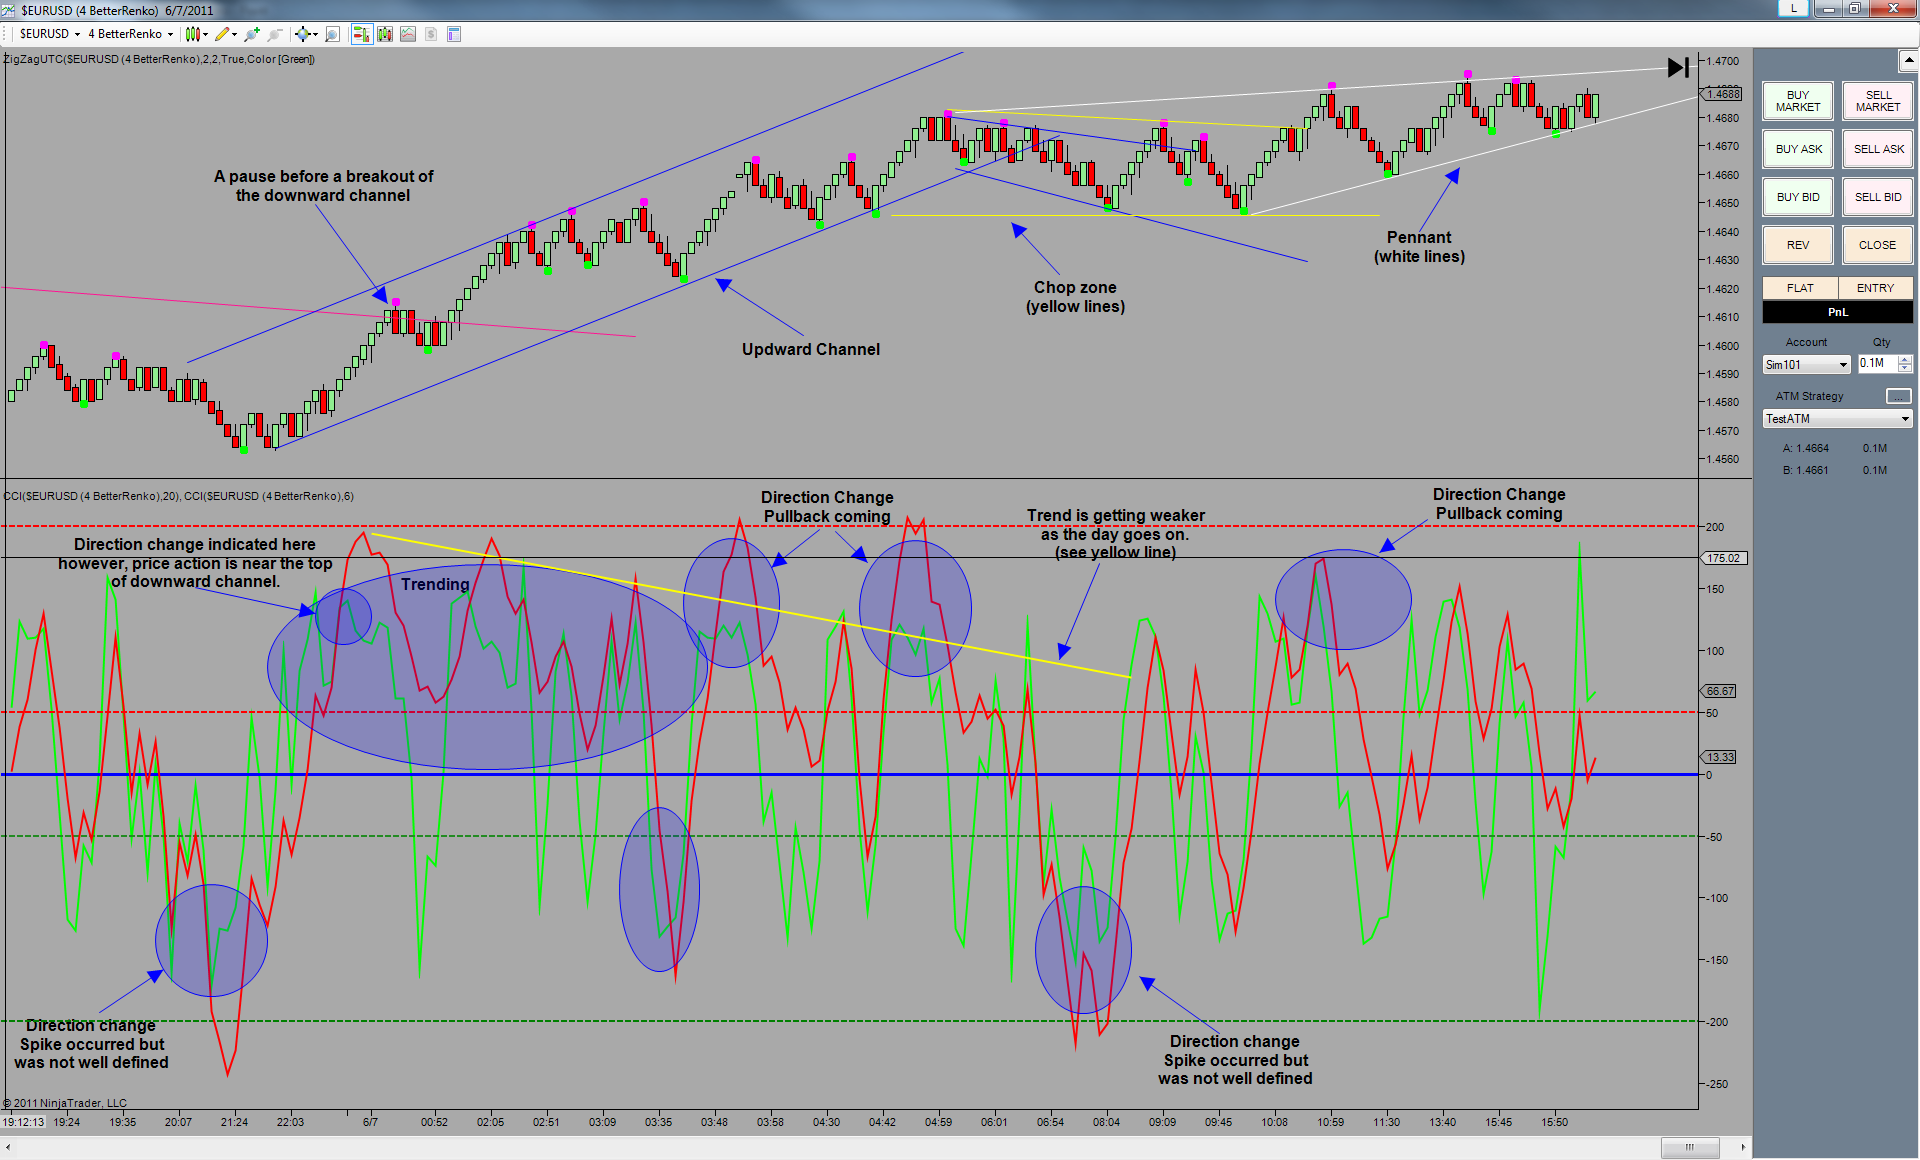The width and height of the screenshot is (1920, 1160).
Task: Click the horizontal scrollbar right arrow
Action: coord(1743,1147)
